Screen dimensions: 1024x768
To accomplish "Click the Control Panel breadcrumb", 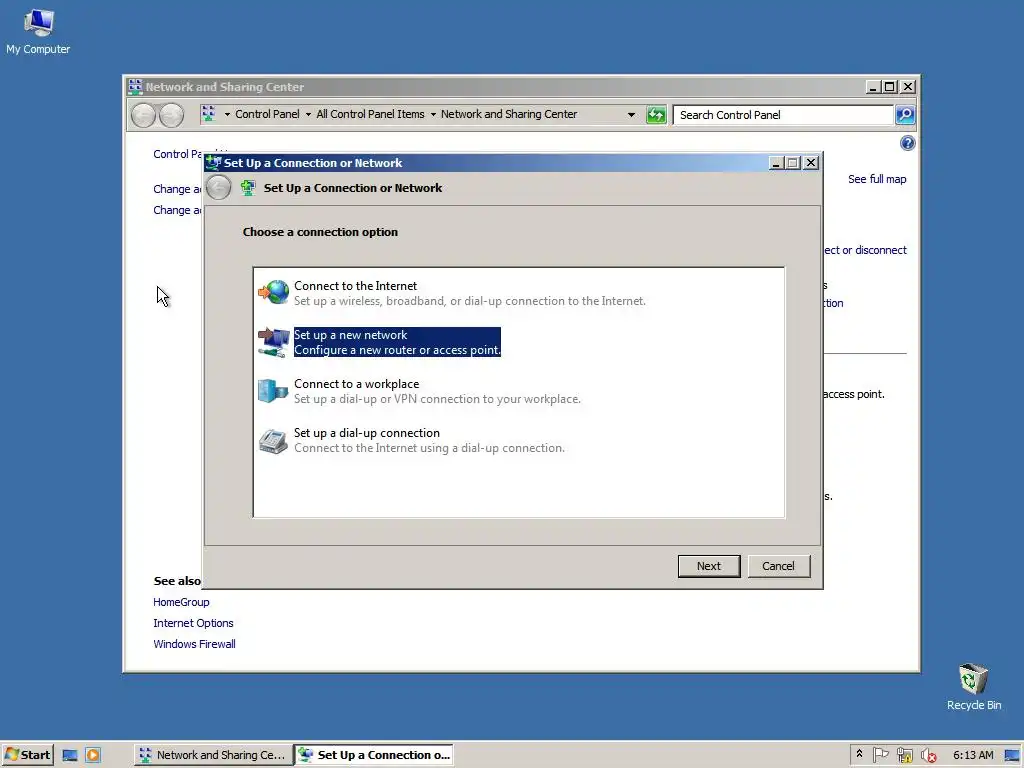I will [267, 114].
